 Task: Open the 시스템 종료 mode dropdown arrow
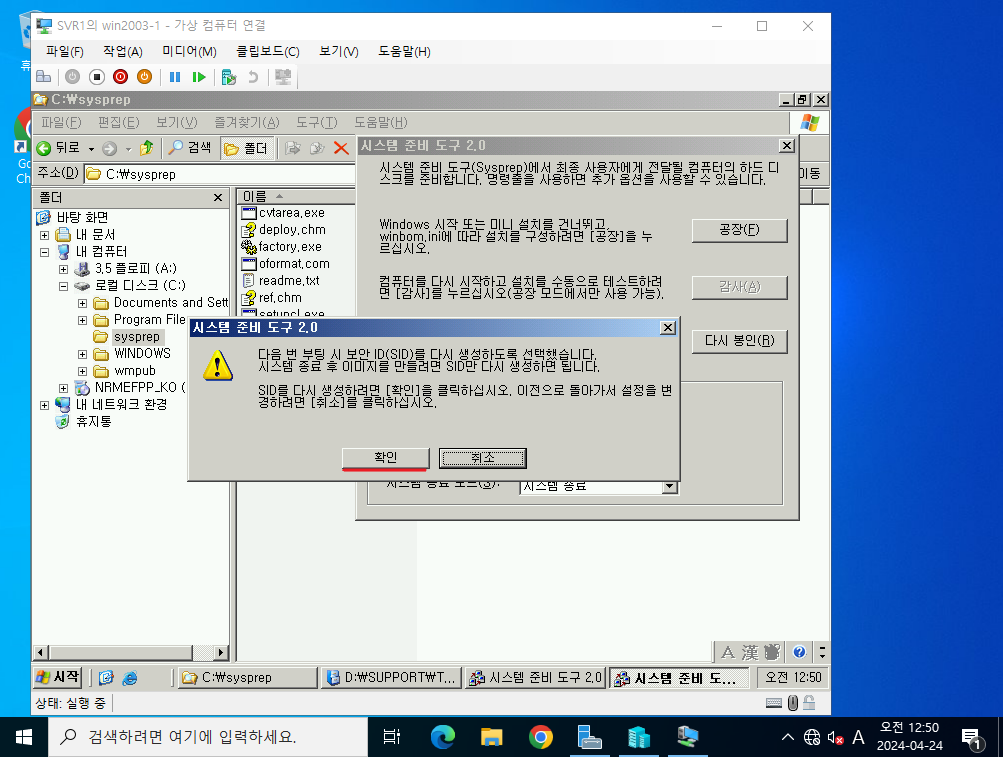[670, 486]
